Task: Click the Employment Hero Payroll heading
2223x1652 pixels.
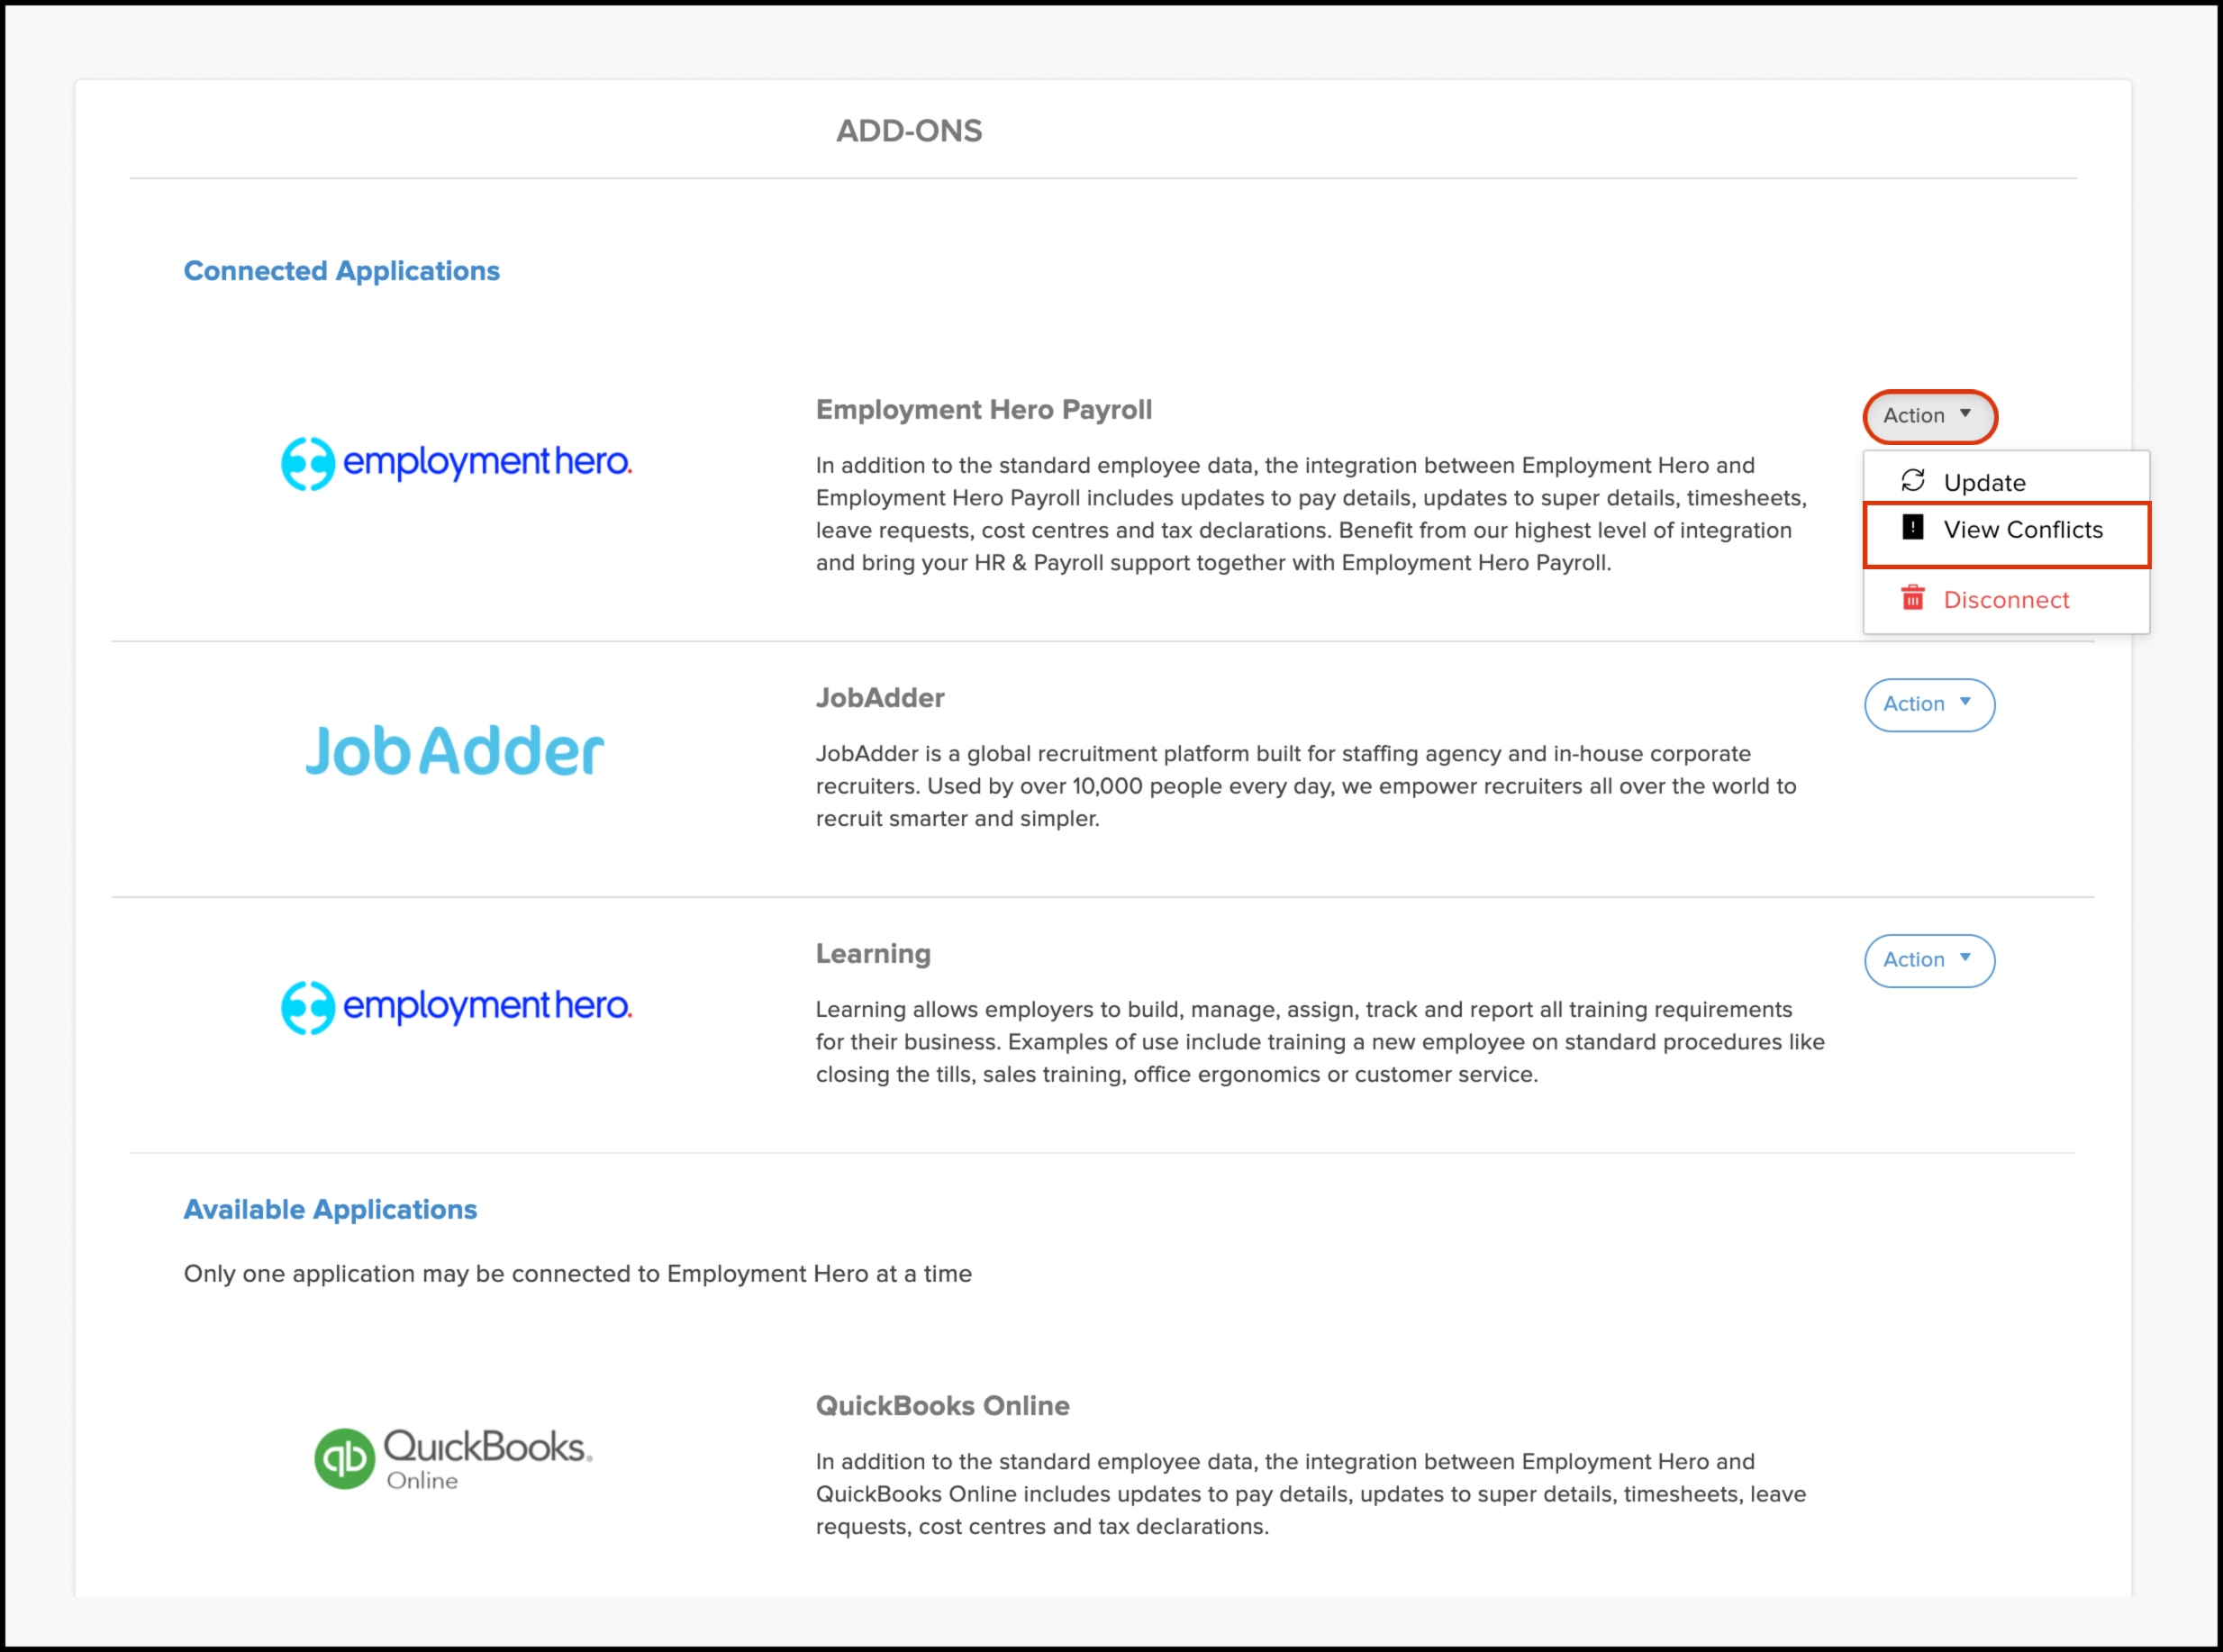Action: tap(983, 410)
